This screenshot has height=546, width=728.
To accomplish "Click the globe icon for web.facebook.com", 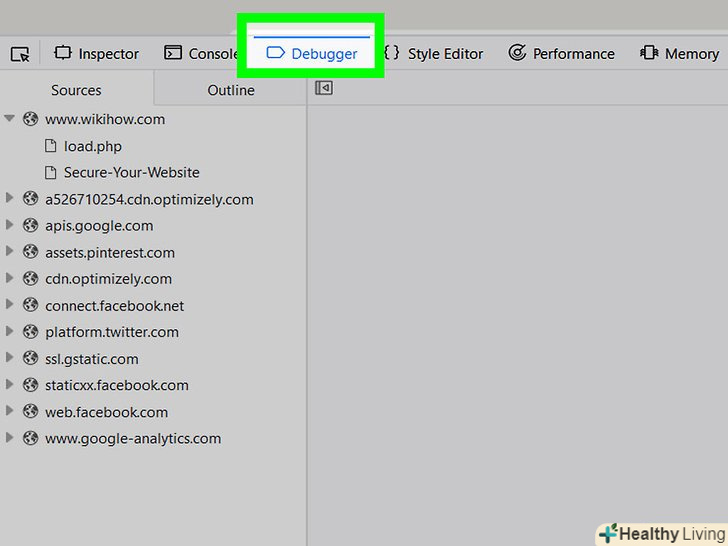I will [x=31, y=411].
